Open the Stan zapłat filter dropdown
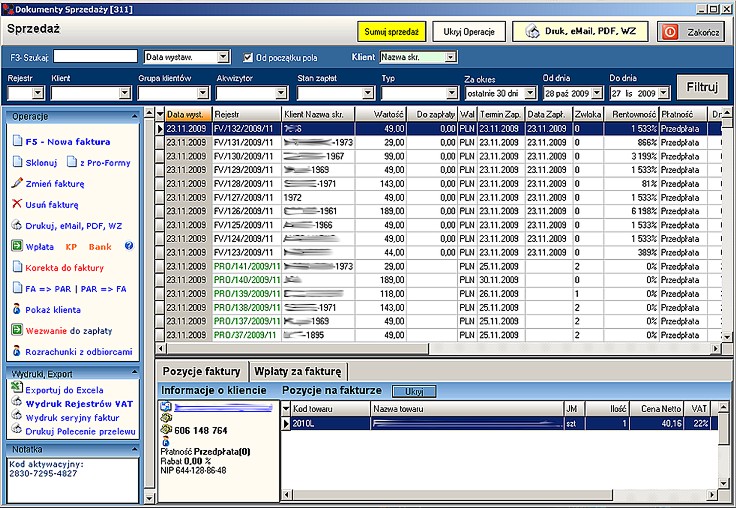 pos(363,93)
